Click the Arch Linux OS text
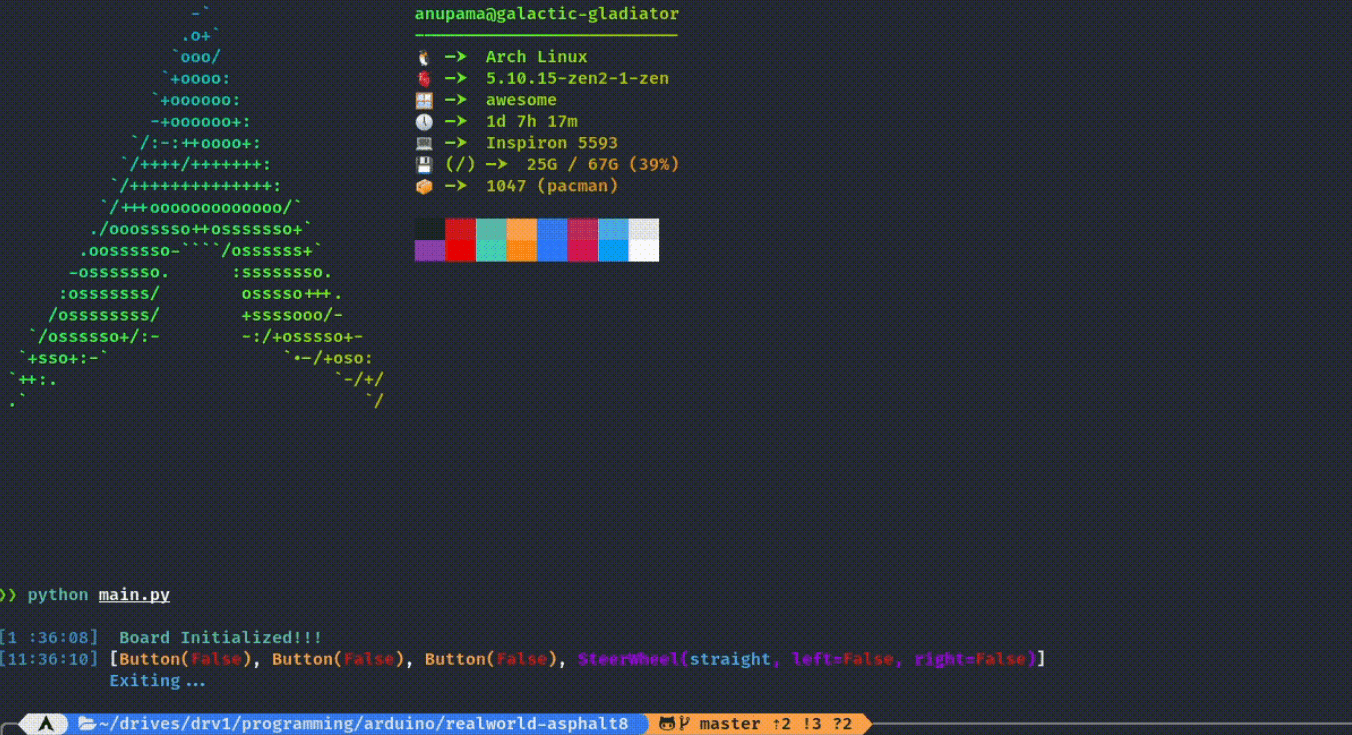The width and height of the screenshot is (1352, 735). 537,57
